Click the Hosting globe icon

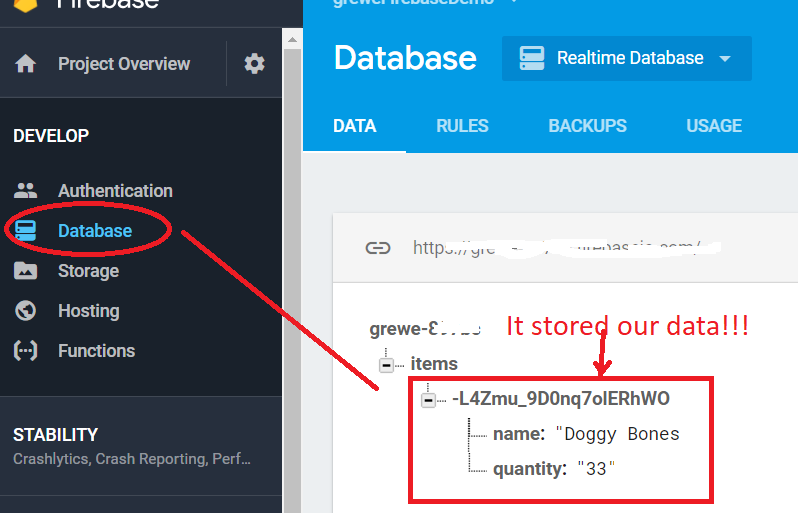coord(26,311)
